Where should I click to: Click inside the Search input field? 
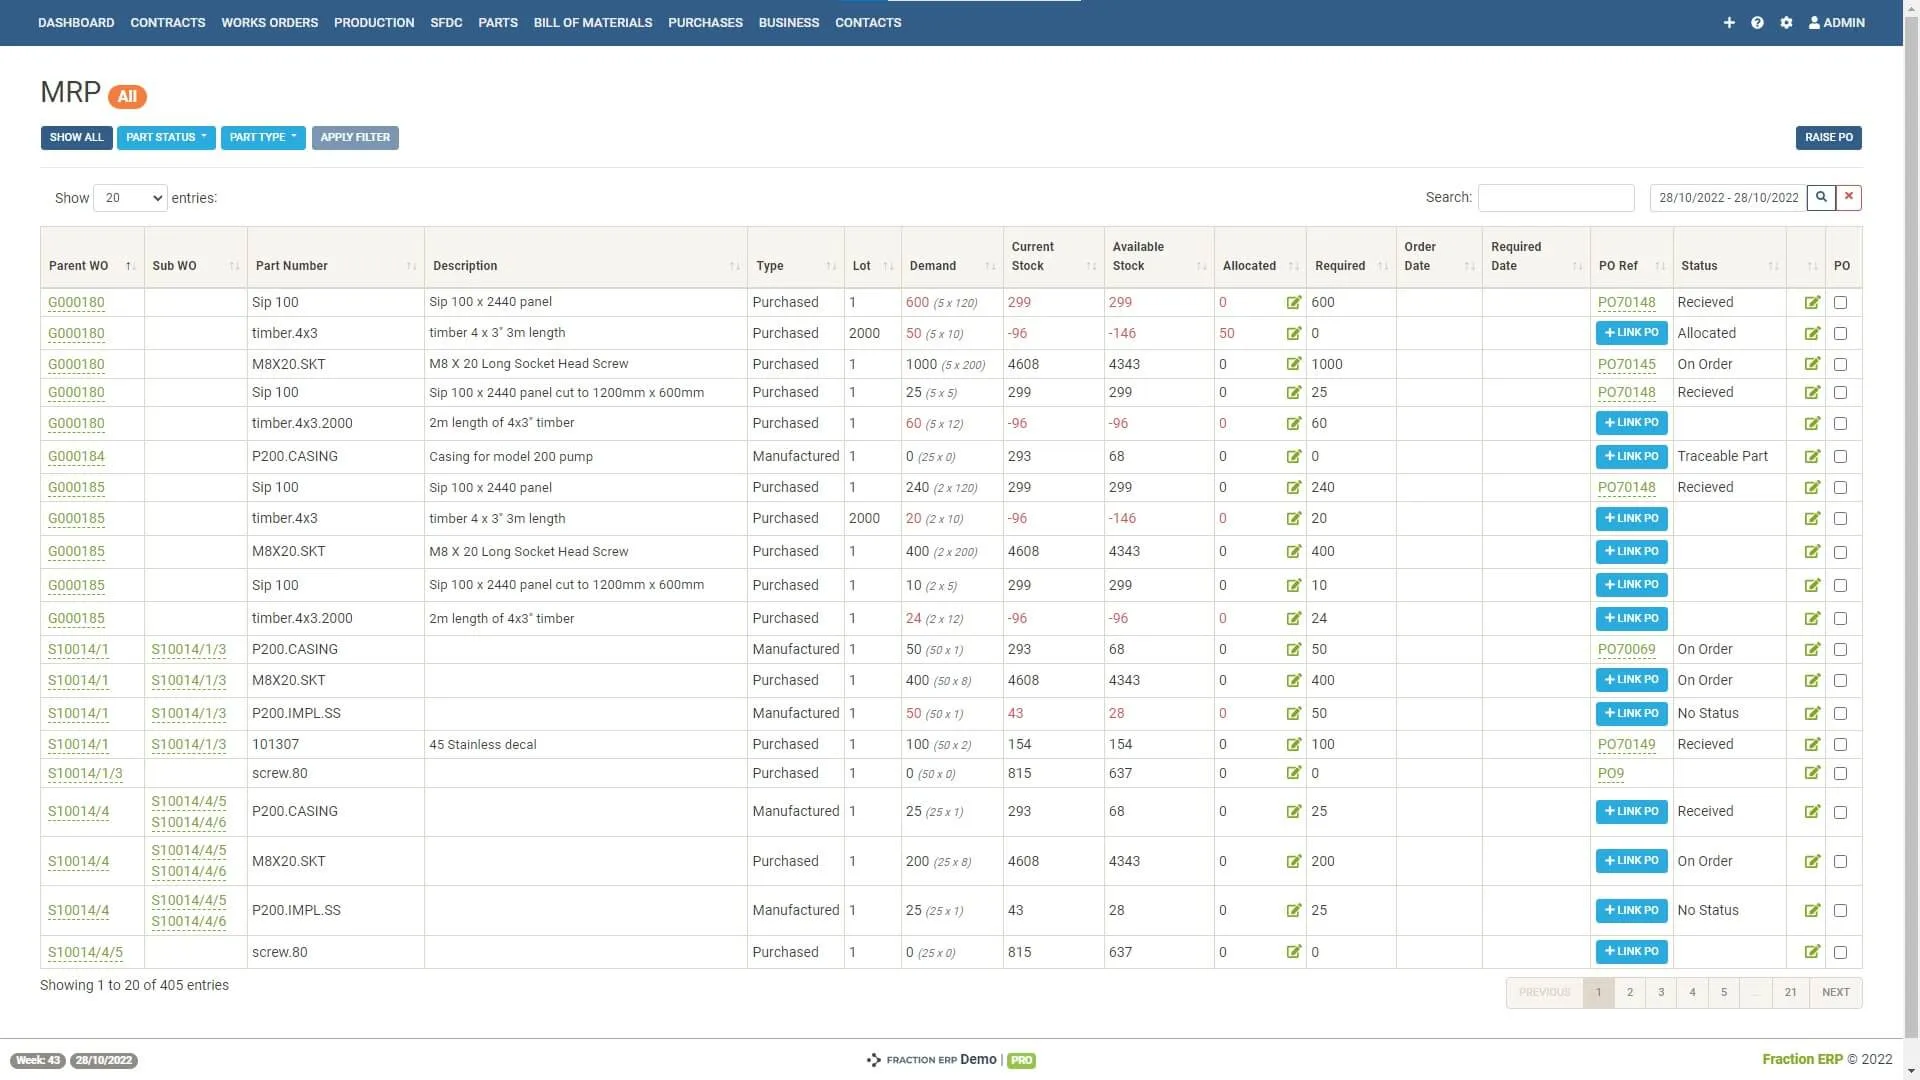click(x=1556, y=197)
